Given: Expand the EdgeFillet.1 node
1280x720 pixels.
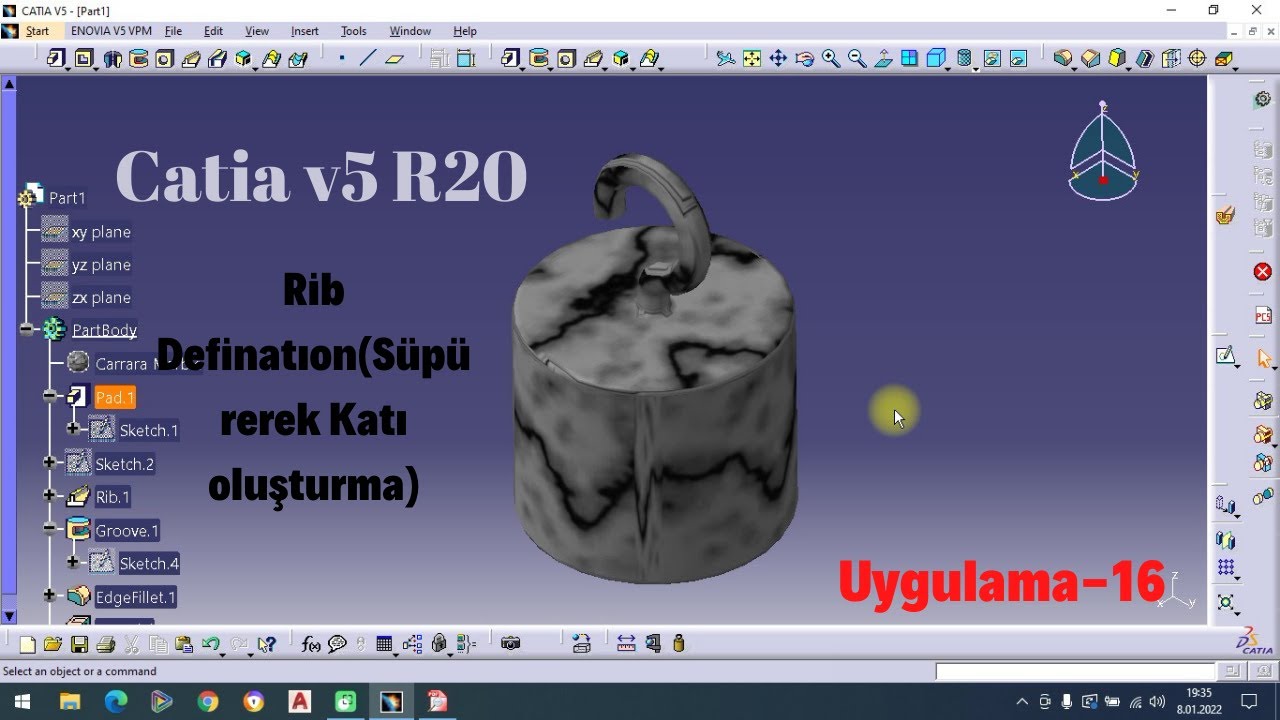Looking at the screenshot, I should tap(50, 596).
